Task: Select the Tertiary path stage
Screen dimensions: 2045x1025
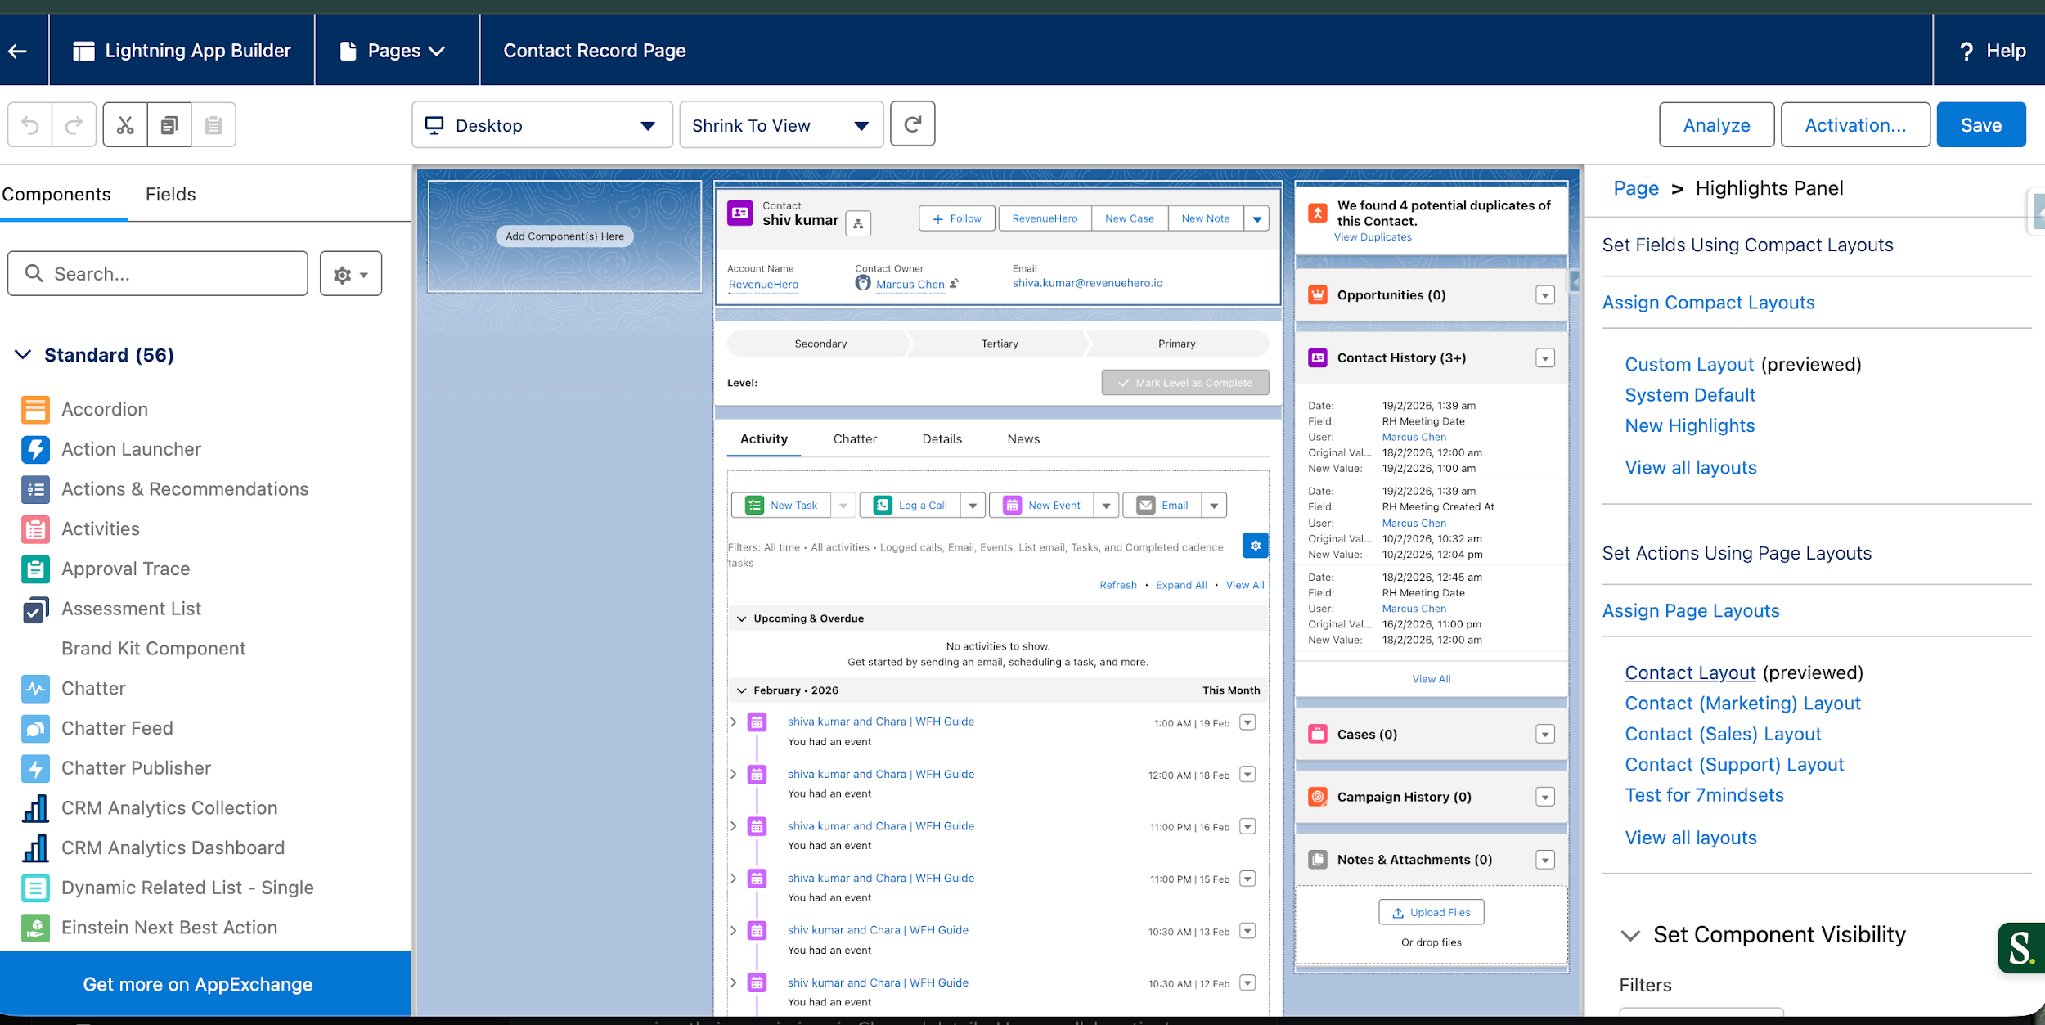Action: 1000,344
